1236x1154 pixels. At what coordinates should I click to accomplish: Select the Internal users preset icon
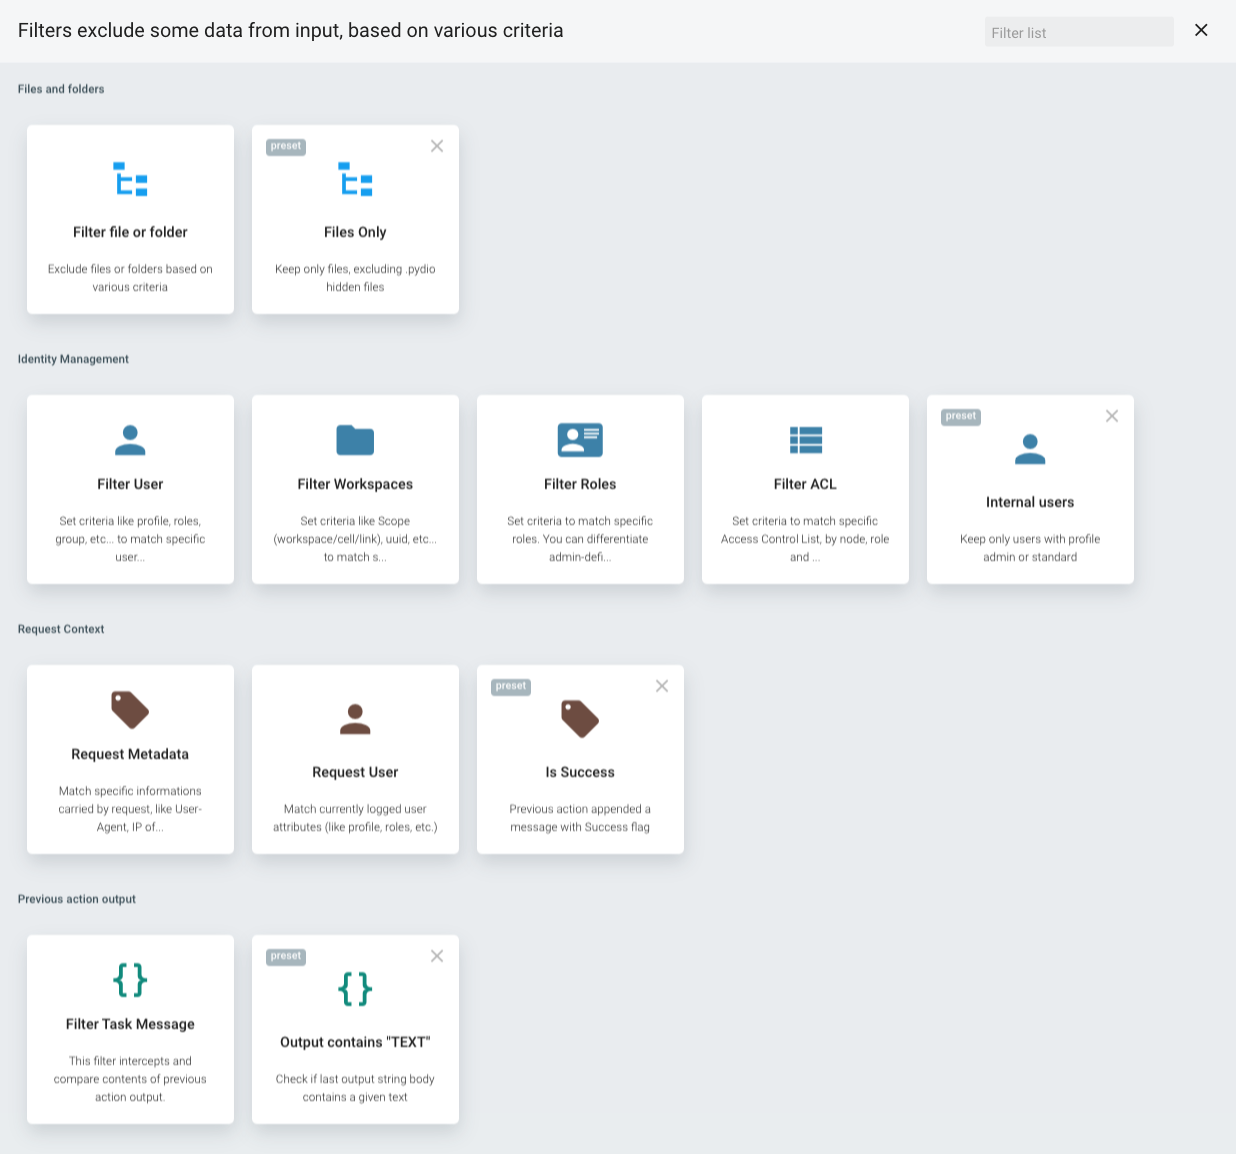tap(1030, 449)
